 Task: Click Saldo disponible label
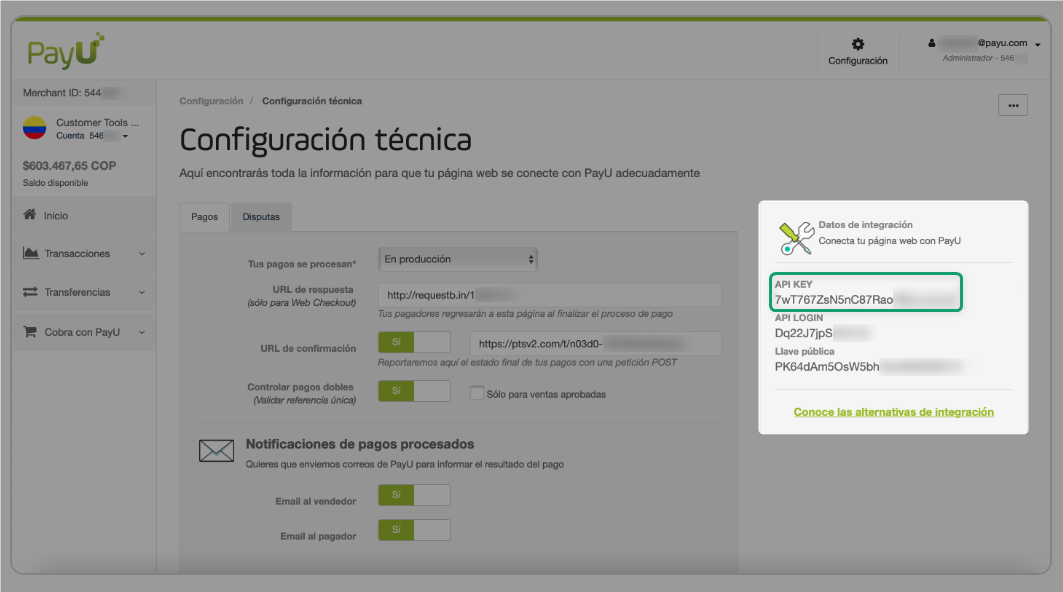[x=56, y=183]
